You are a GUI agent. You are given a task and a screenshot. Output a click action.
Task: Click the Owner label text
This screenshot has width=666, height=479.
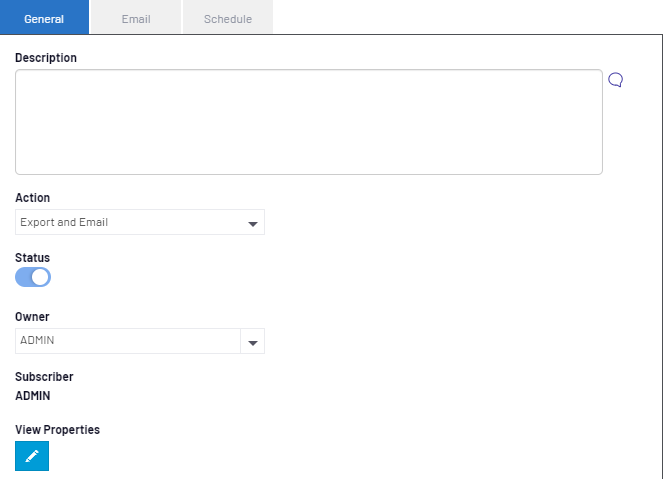point(32,317)
